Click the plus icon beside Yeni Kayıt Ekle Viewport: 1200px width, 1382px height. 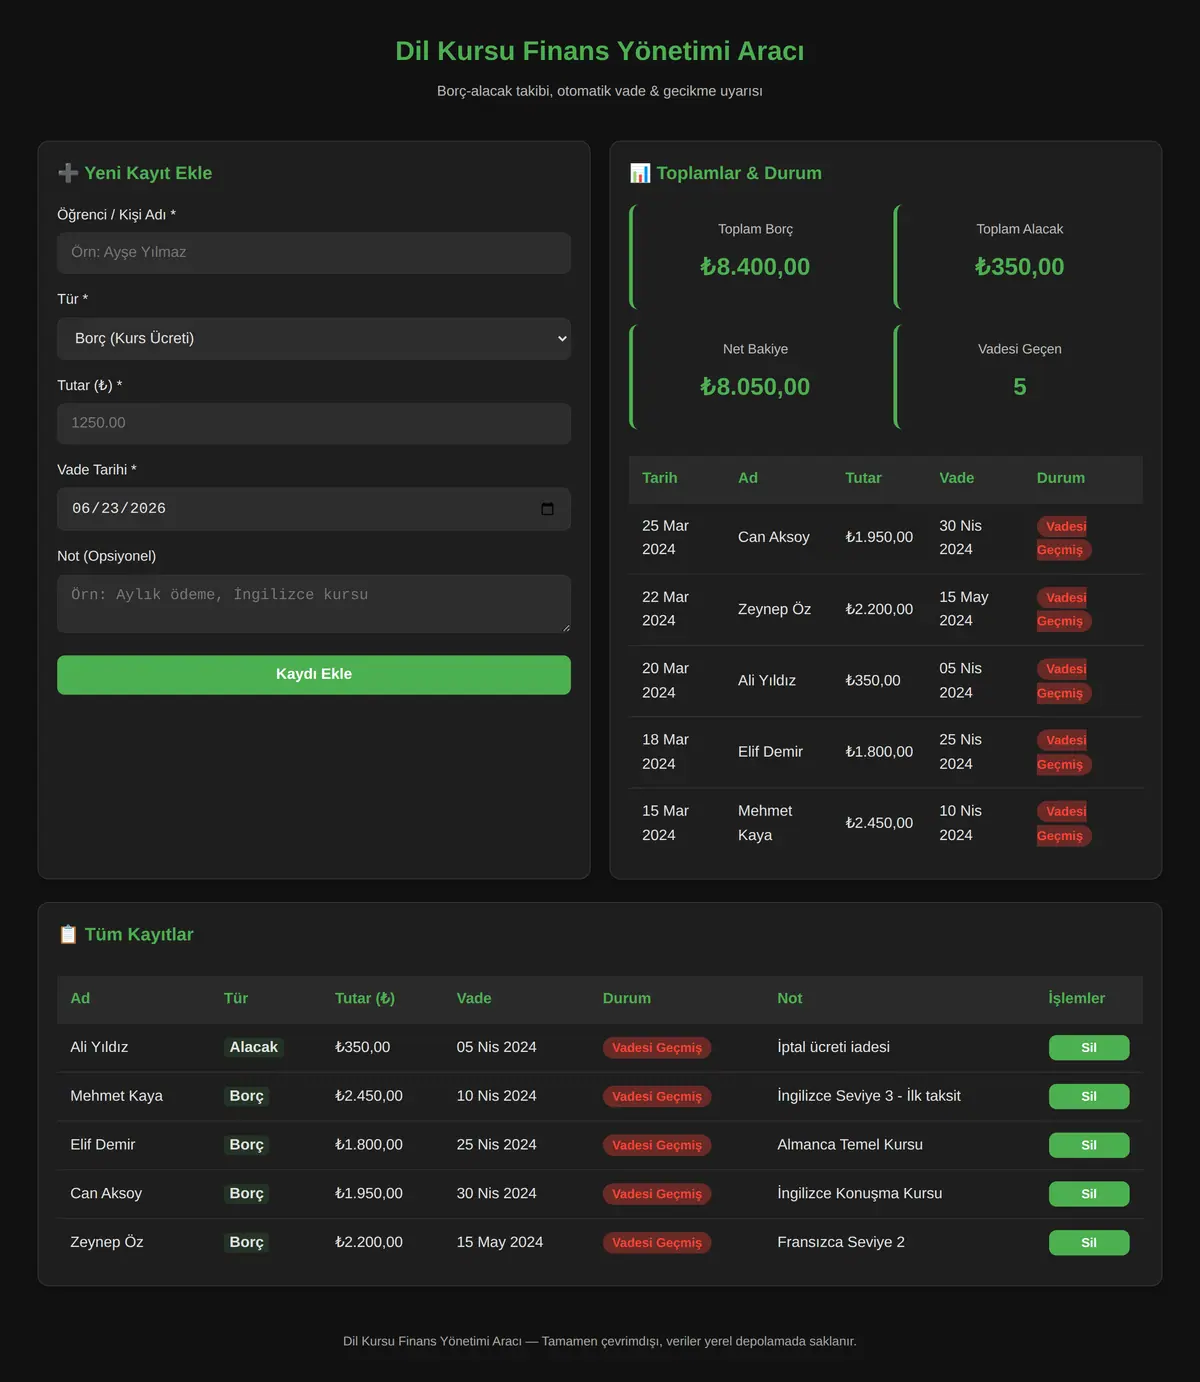(x=68, y=173)
